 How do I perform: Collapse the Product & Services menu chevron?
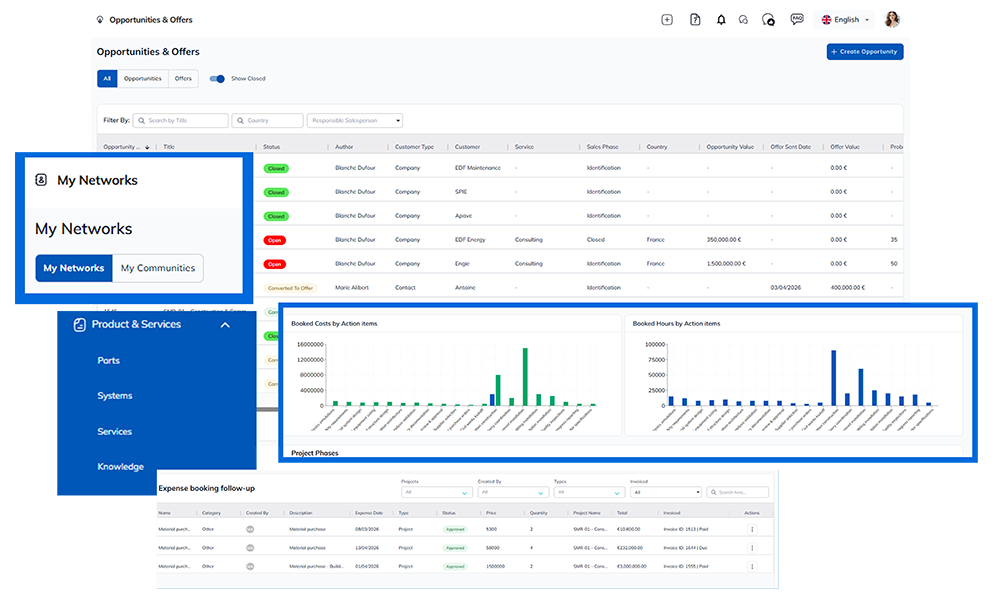pos(225,325)
